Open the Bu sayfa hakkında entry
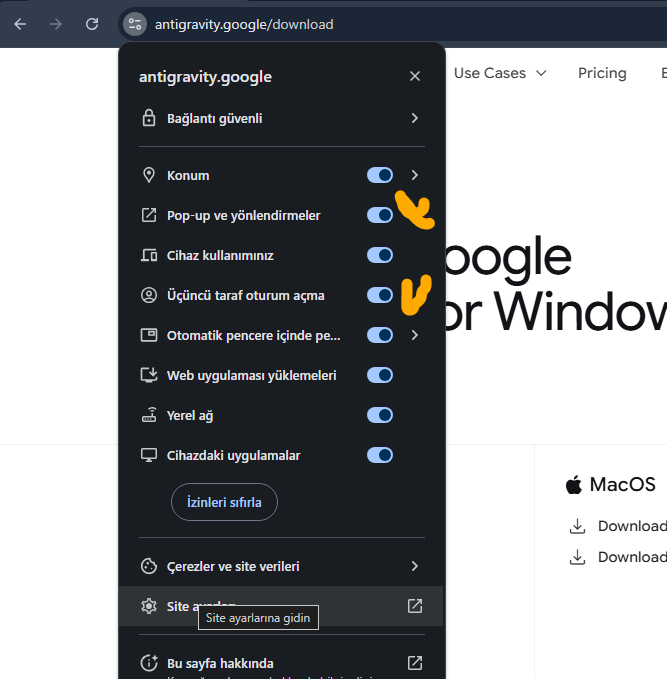The height and width of the screenshot is (679, 667). point(282,663)
